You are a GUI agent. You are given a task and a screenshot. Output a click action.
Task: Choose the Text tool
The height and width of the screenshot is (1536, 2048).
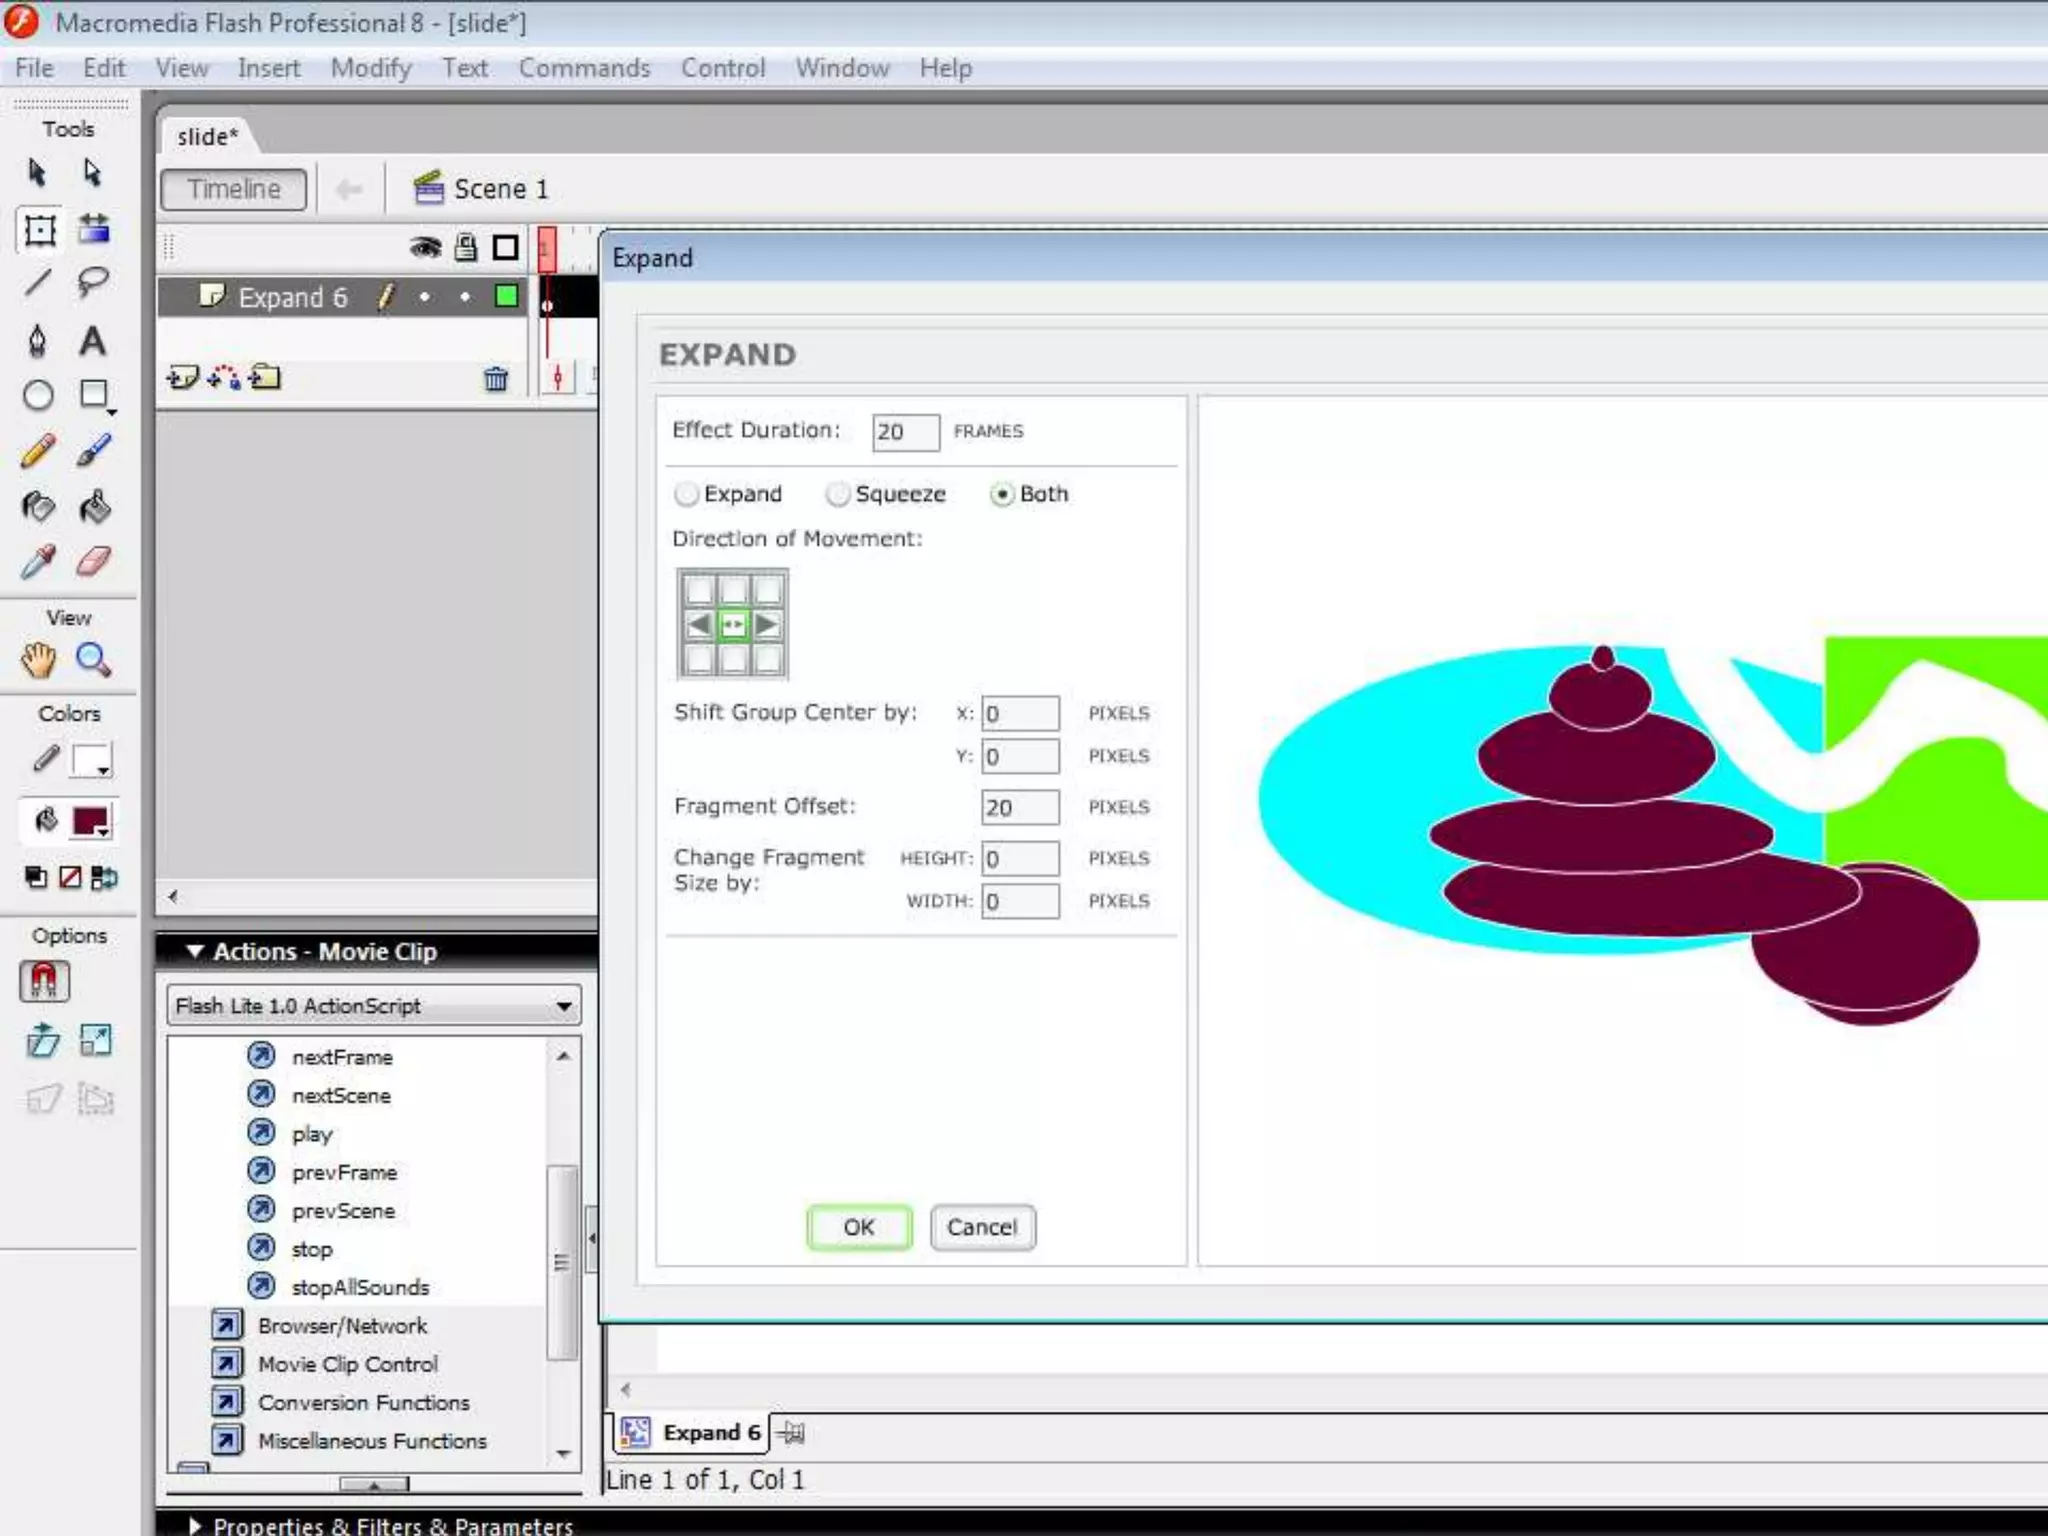click(x=93, y=341)
